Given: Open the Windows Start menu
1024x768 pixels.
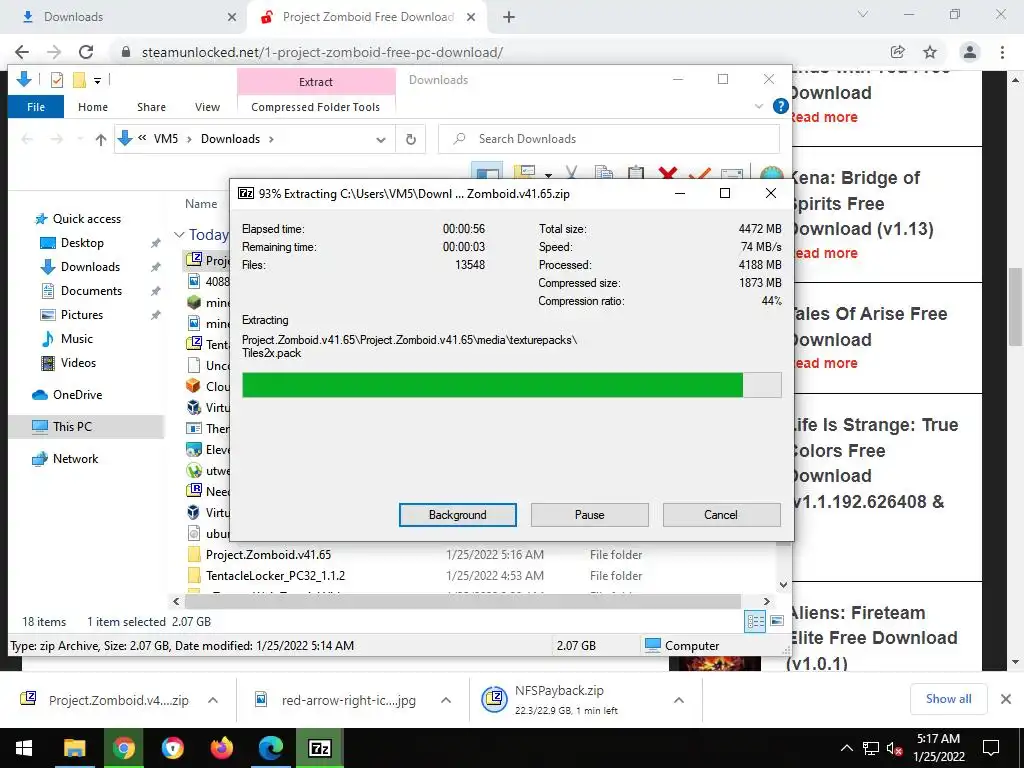Looking at the screenshot, I should pos(24,748).
